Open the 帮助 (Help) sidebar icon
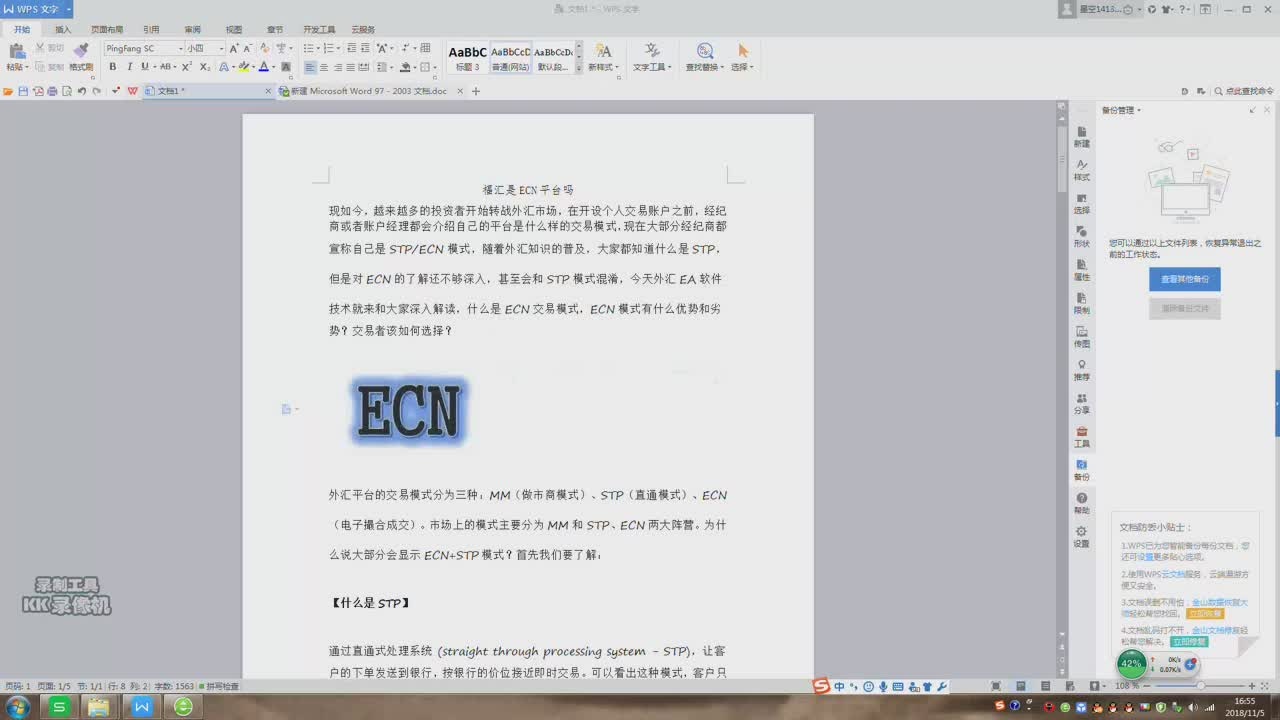The image size is (1280, 720). click(x=1081, y=503)
